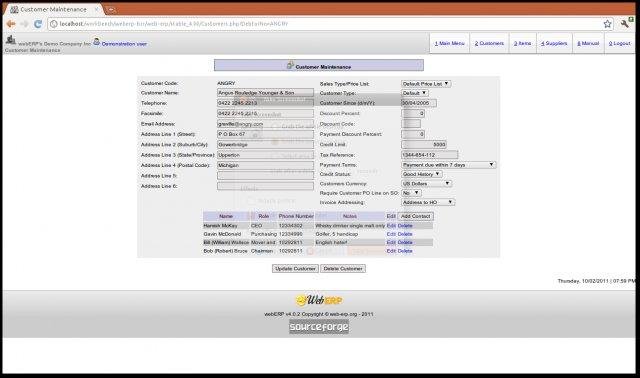Delete the Gavin McDonald contact
The width and height of the screenshot is (640, 378).
(x=405, y=234)
